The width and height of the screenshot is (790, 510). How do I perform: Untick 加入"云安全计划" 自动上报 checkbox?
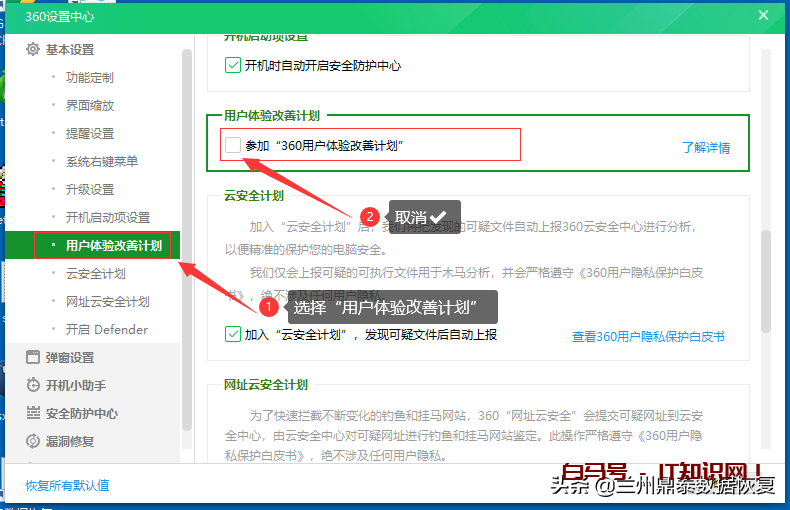(233, 334)
